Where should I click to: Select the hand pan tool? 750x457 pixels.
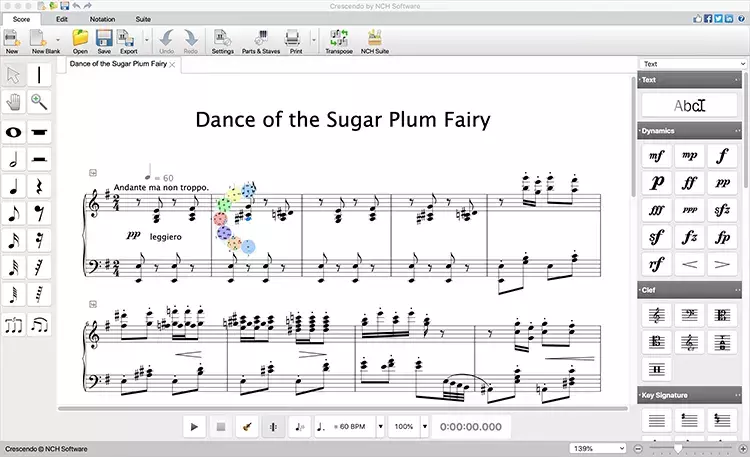[14, 101]
